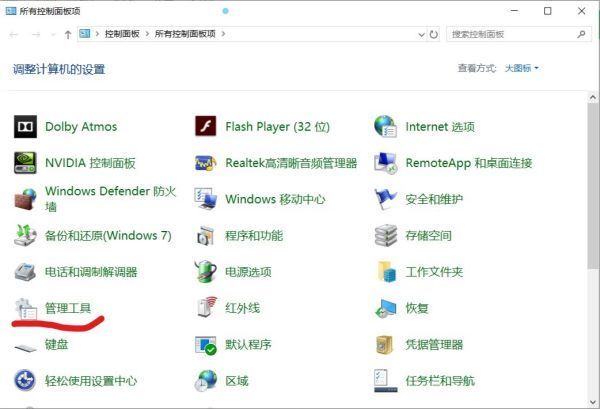600x409 pixels.
Task: Go up one level with Up arrow
Action: pos(68,35)
